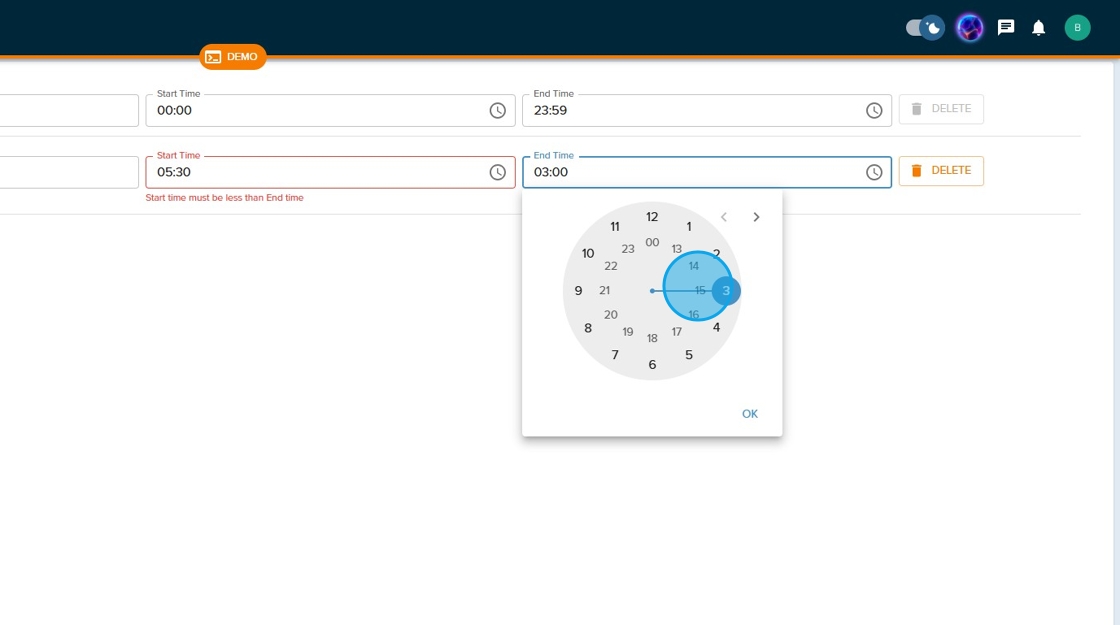Click clock icon in End Time 03:00 field
This screenshot has height=625, width=1120.
(x=874, y=173)
